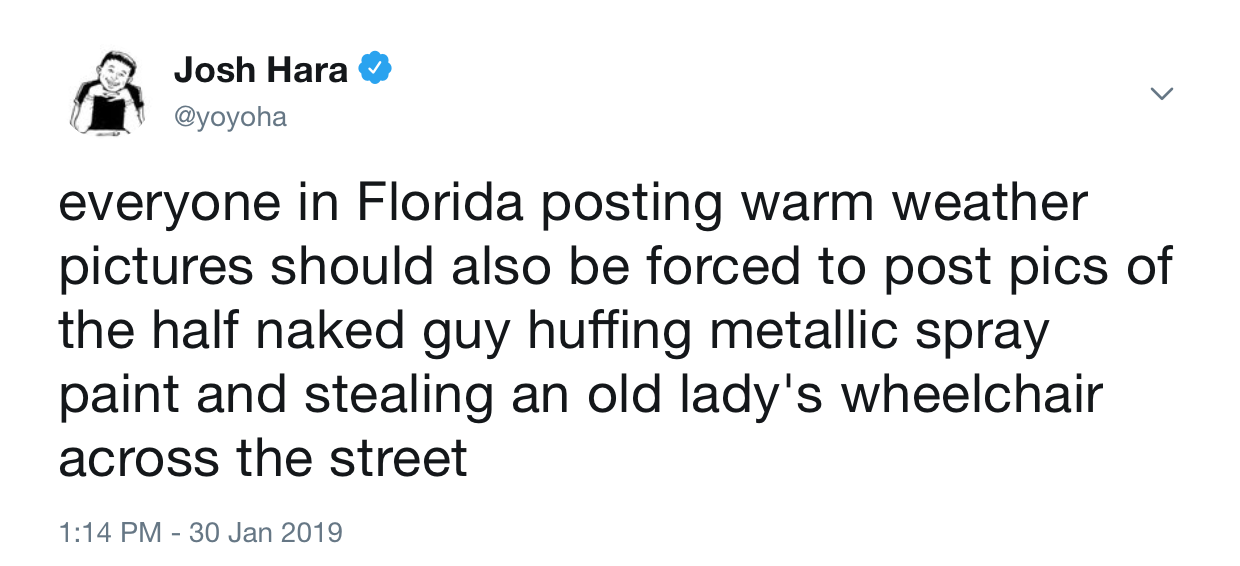Expand the tweet options chevron
Viewport: 1240px width, 566px height.
coord(1161,93)
